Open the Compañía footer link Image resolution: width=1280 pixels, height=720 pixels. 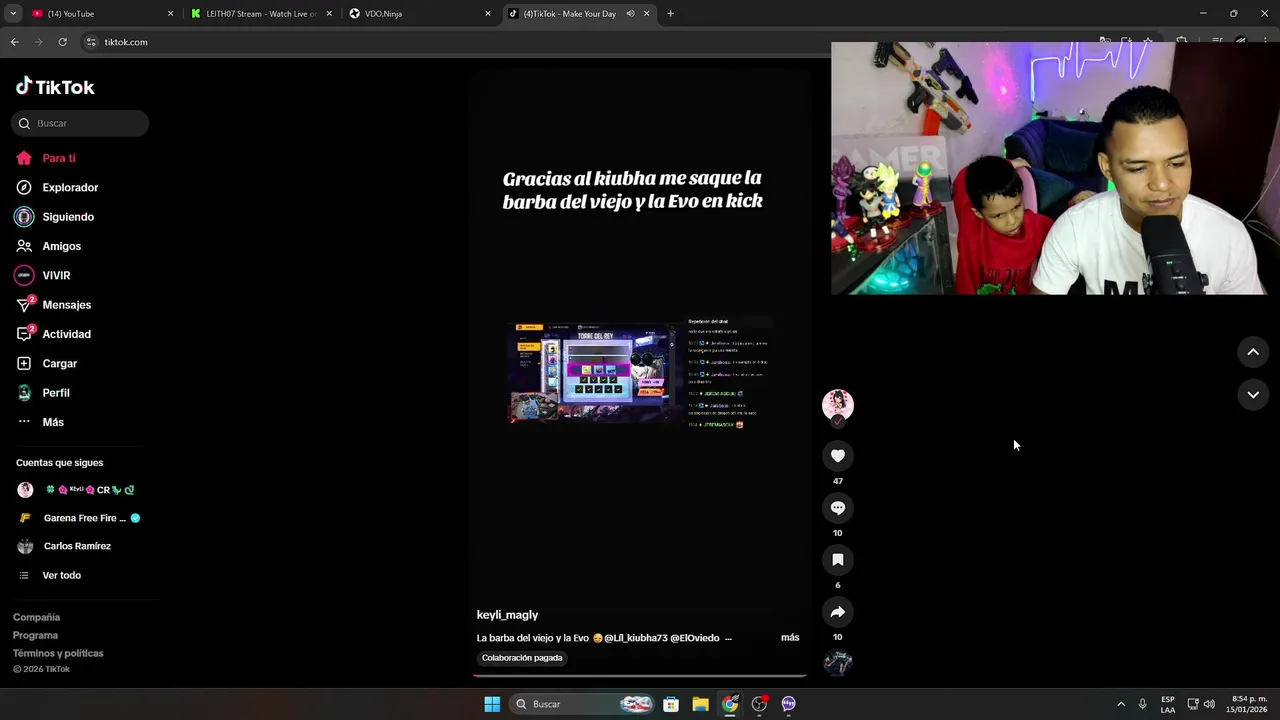[x=36, y=617]
